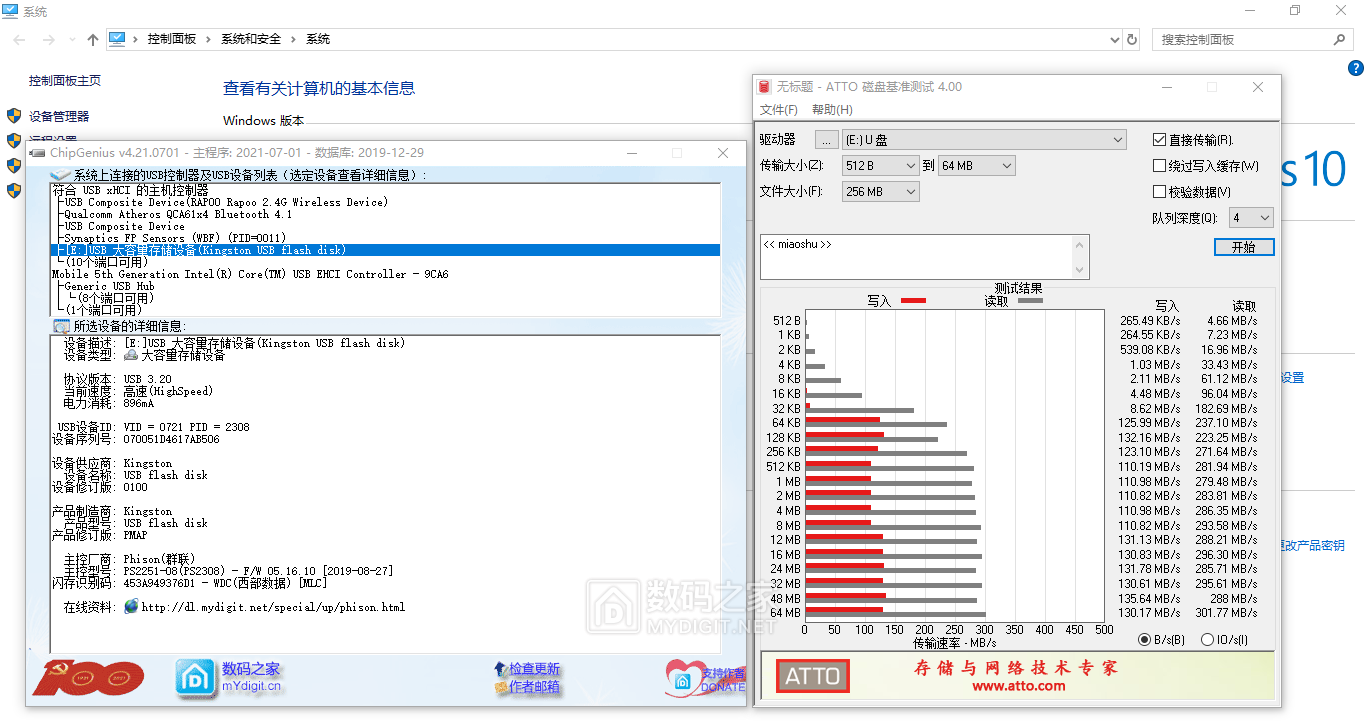The width and height of the screenshot is (1366, 728).
Task: Open address bar history dropdown arrow
Action: tap(1115, 39)
